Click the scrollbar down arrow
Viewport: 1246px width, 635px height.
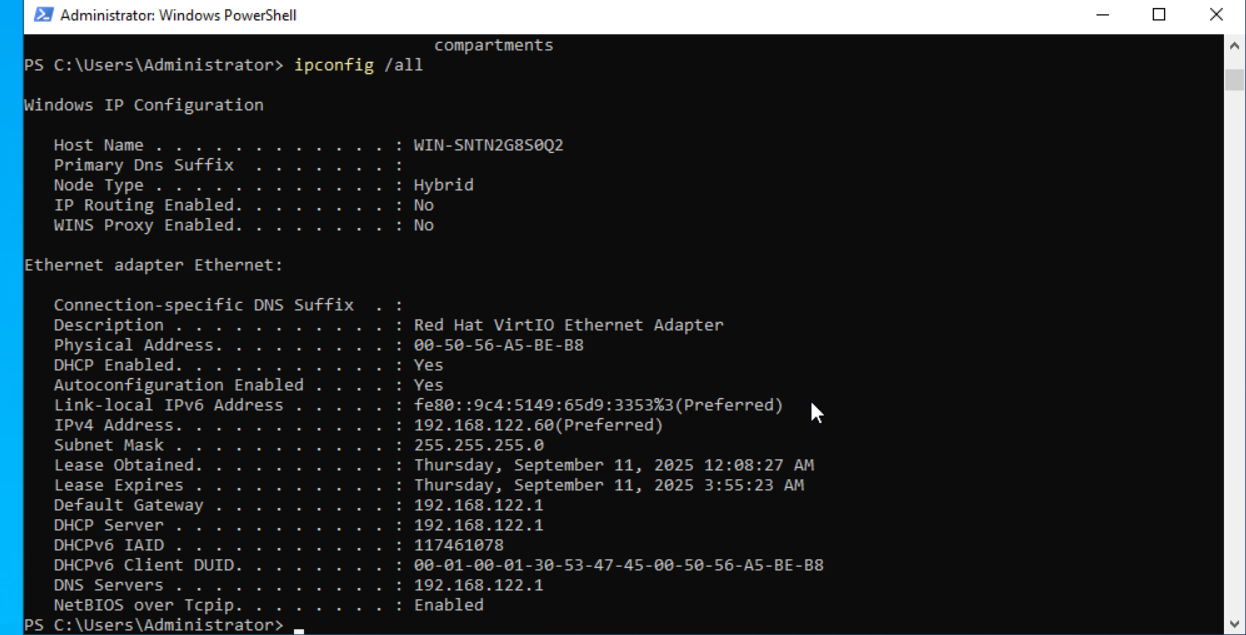[x=1234, y=623]
